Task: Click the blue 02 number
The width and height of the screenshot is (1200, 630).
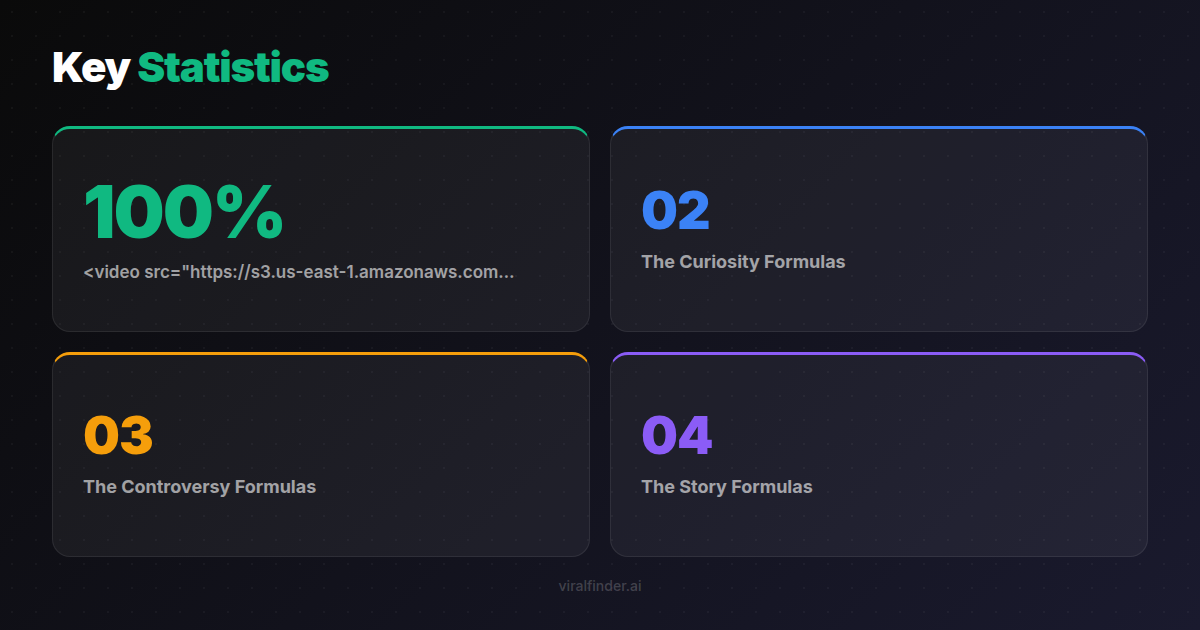Action: point(676,211)
